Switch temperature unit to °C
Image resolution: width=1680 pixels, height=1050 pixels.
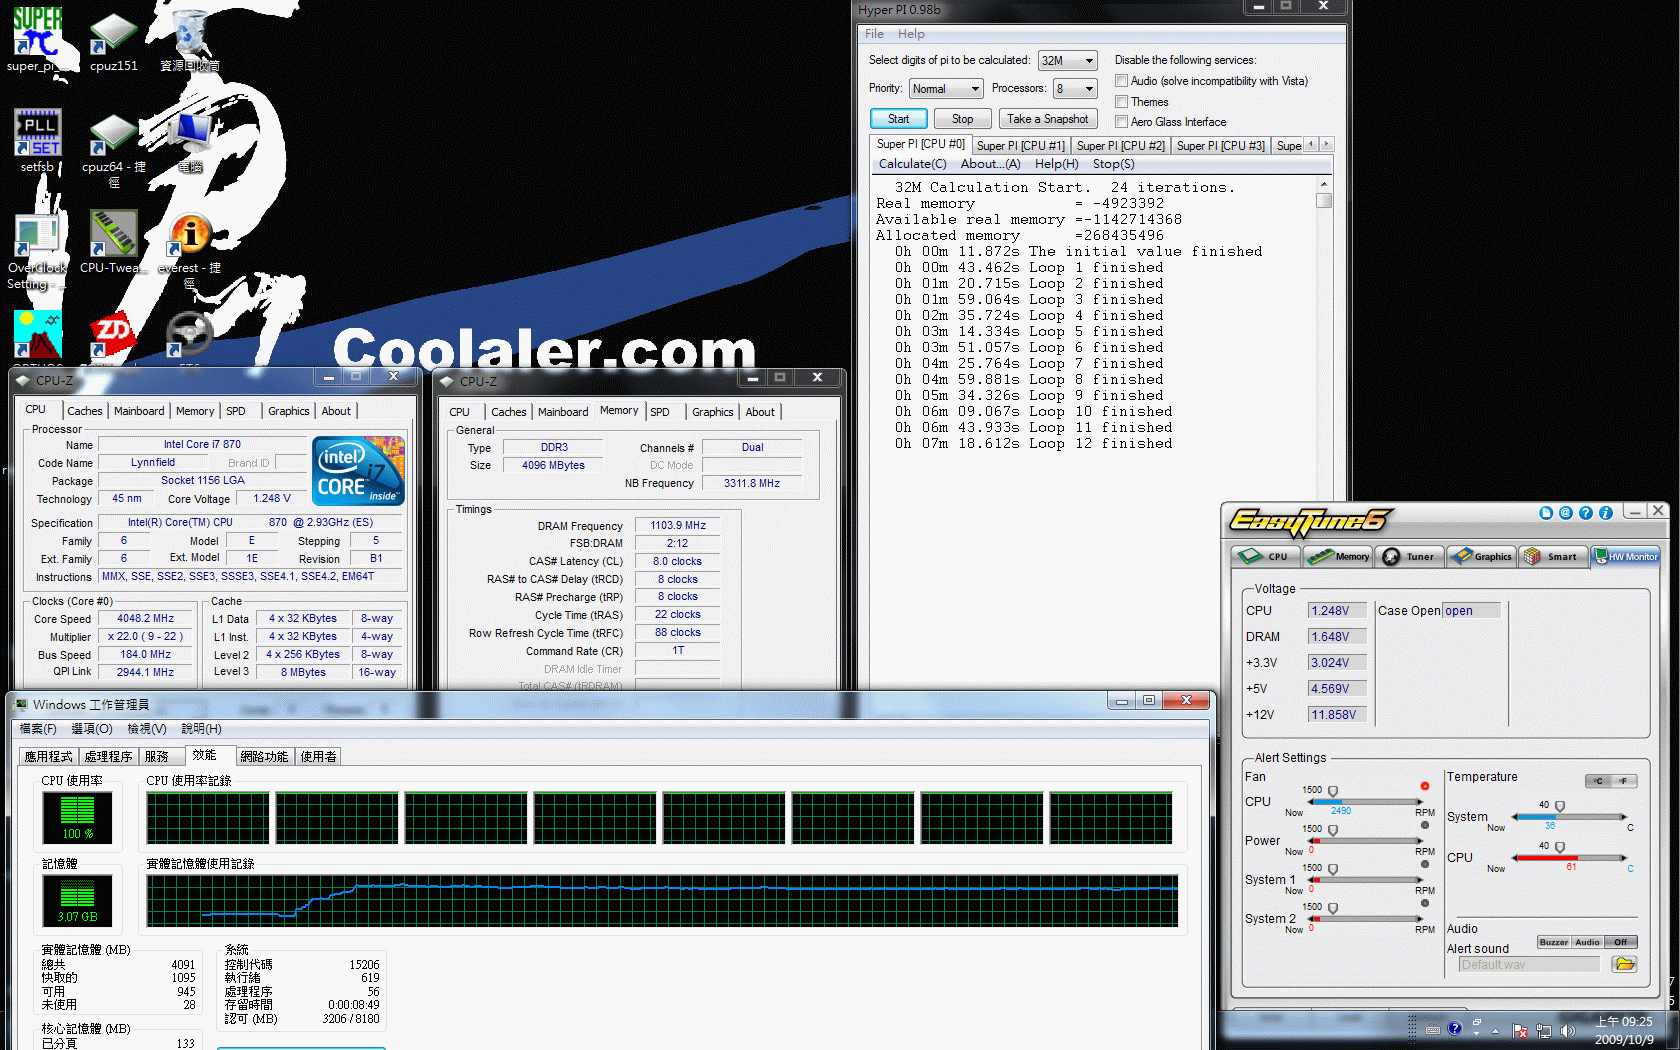click(x=1599, y=781)
